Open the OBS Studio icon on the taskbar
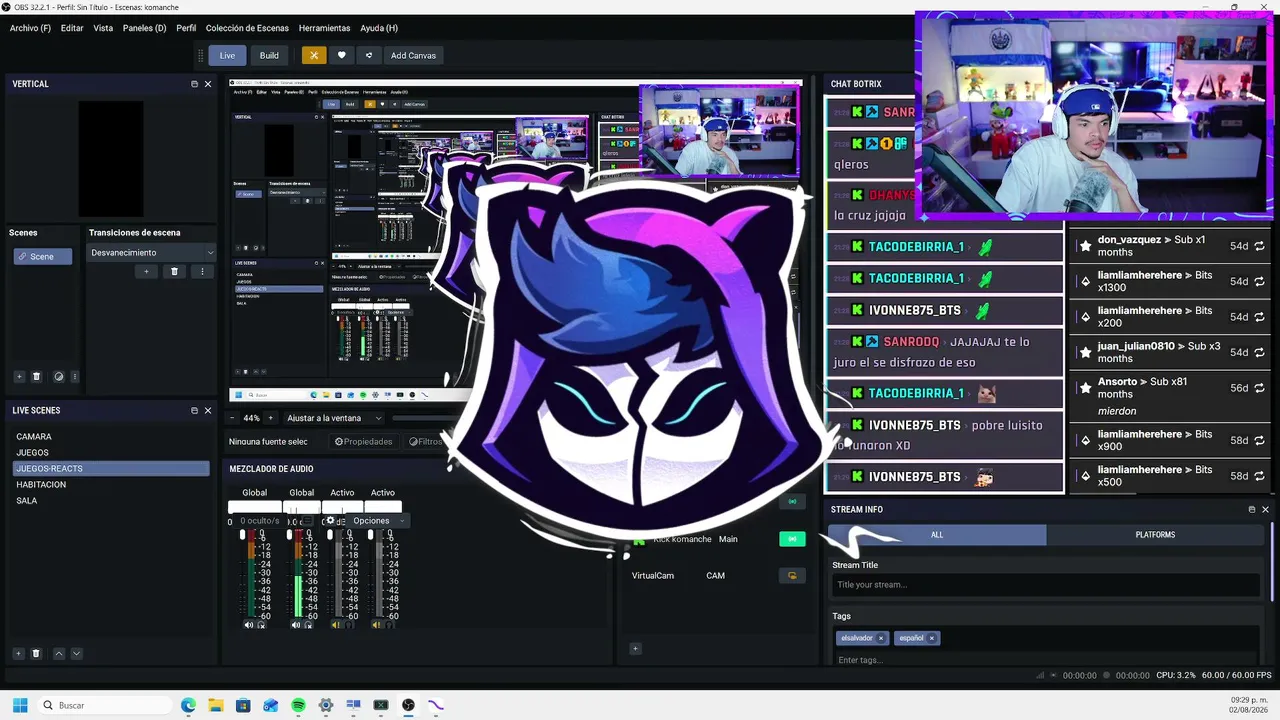 coord(408,705)
